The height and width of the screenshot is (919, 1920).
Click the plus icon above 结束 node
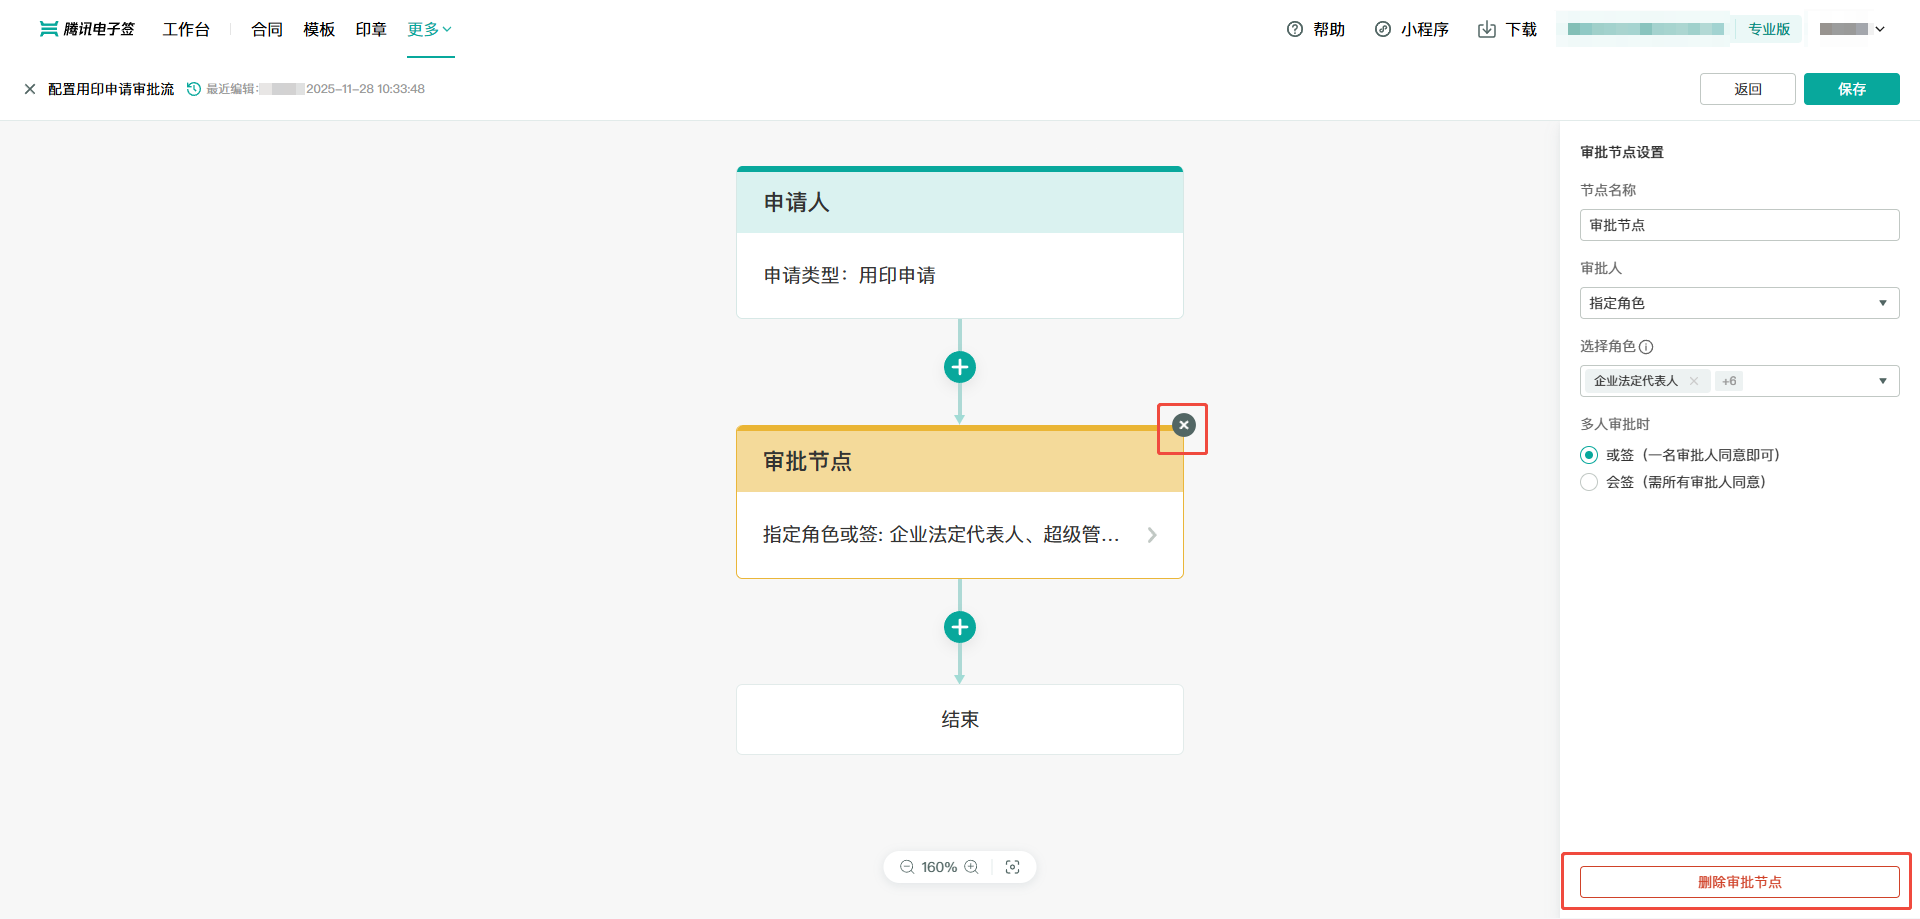point(960,627)
